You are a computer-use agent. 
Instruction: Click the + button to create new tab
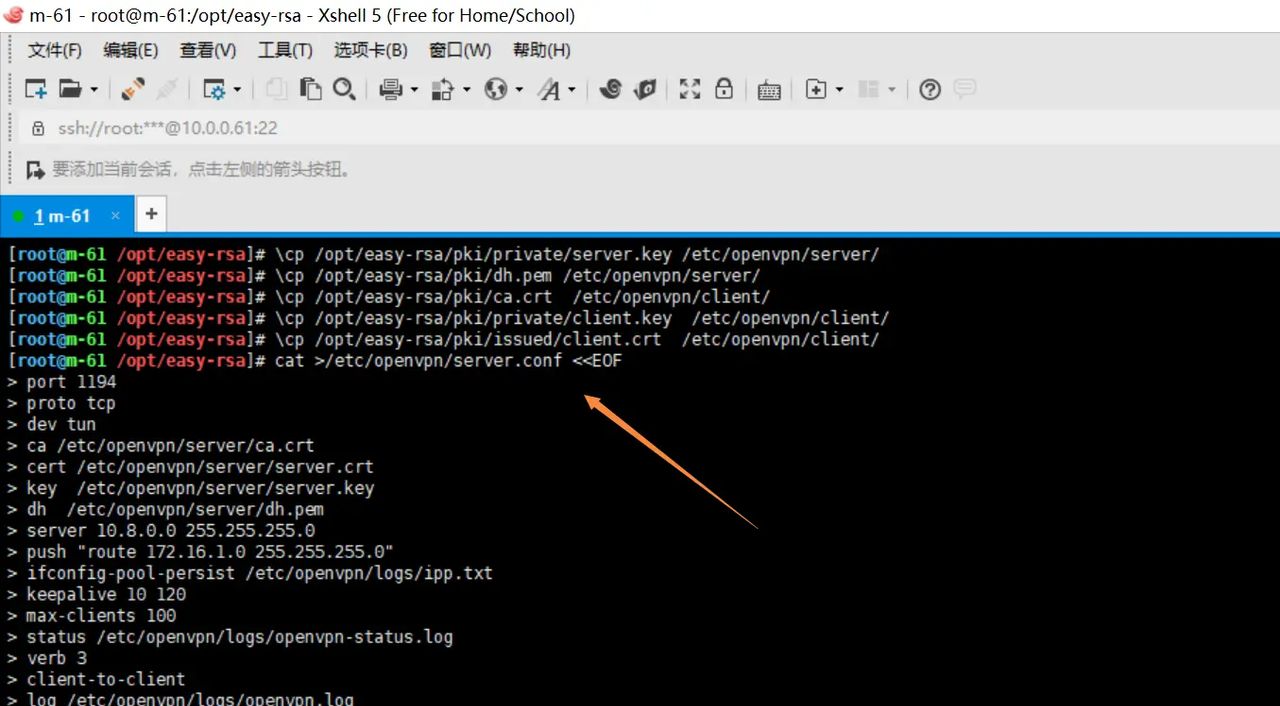click(x=151, y=213)
